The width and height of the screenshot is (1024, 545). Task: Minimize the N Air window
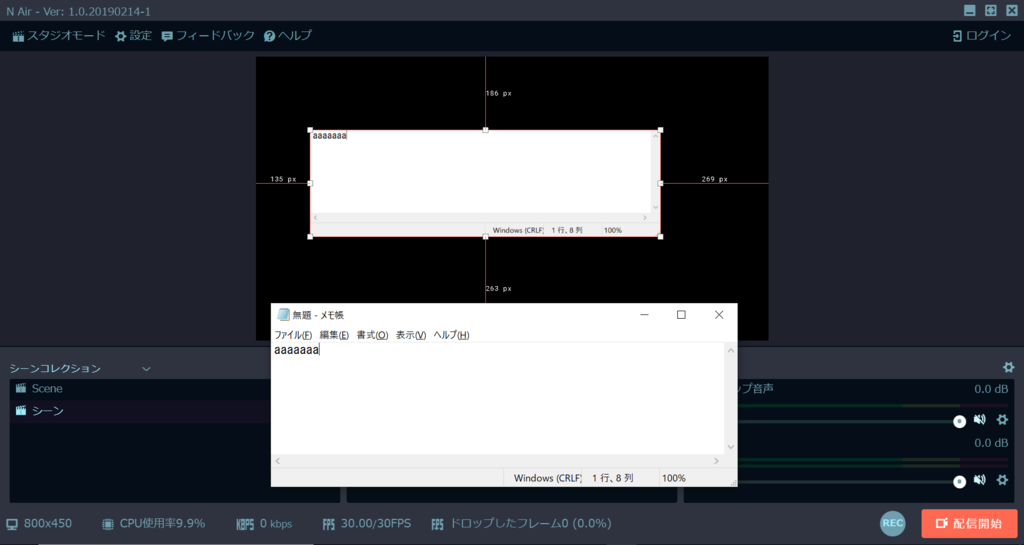pos(970,10)
